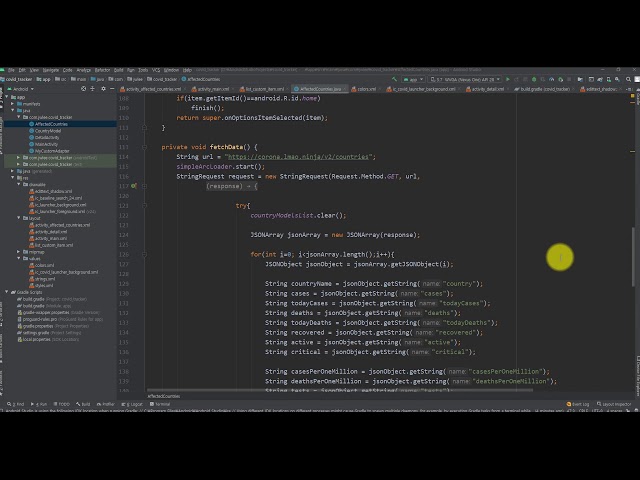This screenshot has width=640, height=480.
Task: Switch to build.gradle editor tab
Action: (542, 89)
